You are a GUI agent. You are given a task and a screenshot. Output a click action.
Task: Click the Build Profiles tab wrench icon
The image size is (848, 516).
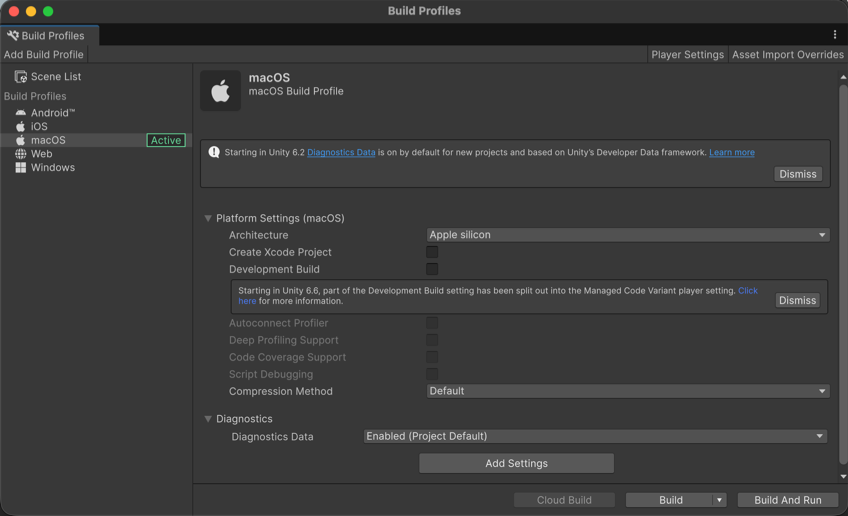click(x=12, y=35)
